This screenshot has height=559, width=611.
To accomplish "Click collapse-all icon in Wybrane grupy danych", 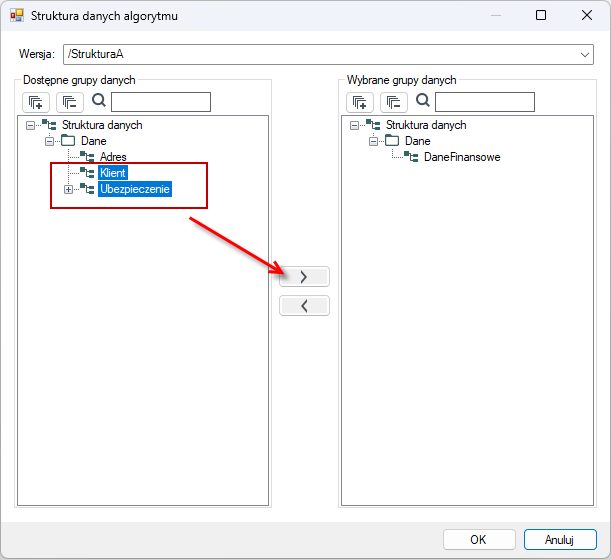I will (394, 102).
